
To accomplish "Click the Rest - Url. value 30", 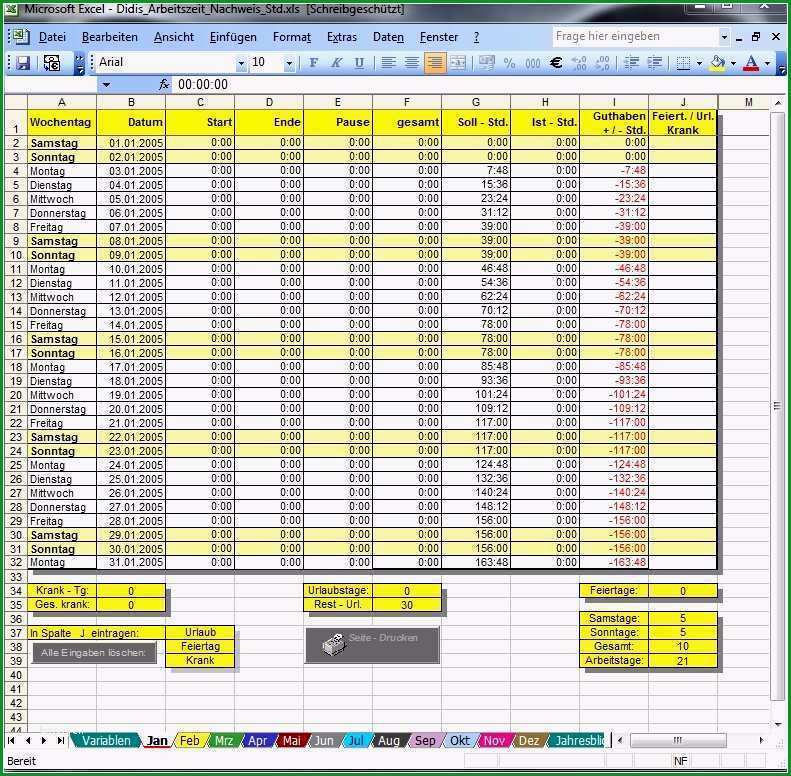I will coord(407,605).
